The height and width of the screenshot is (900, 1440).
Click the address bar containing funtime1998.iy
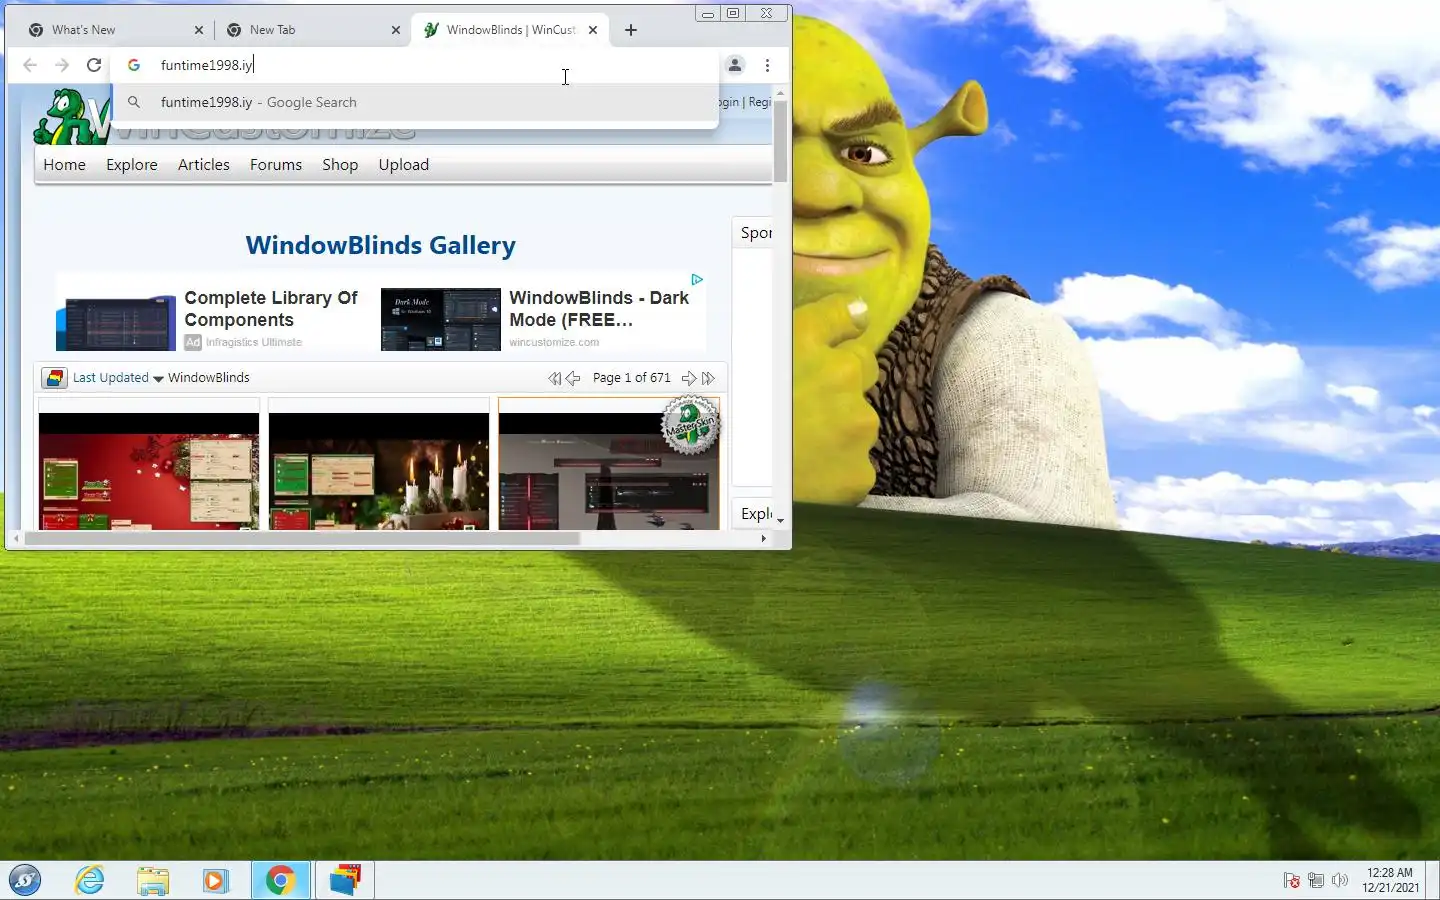point(415,65)
